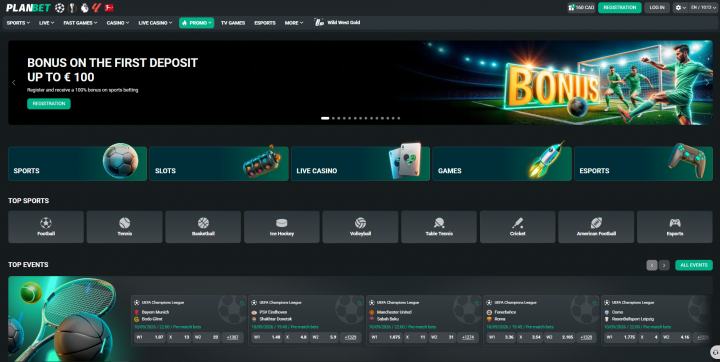This screenshot has width=720, height=362.
Task: Select the Basketball sport icon tile
Action: (x=203, y=227)
